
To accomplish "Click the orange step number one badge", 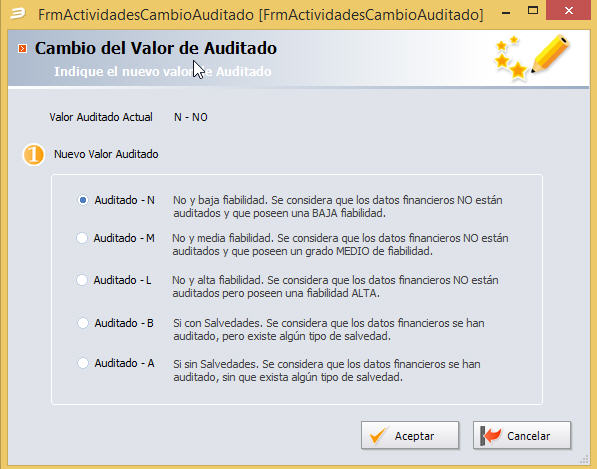I will coord(34,155).
